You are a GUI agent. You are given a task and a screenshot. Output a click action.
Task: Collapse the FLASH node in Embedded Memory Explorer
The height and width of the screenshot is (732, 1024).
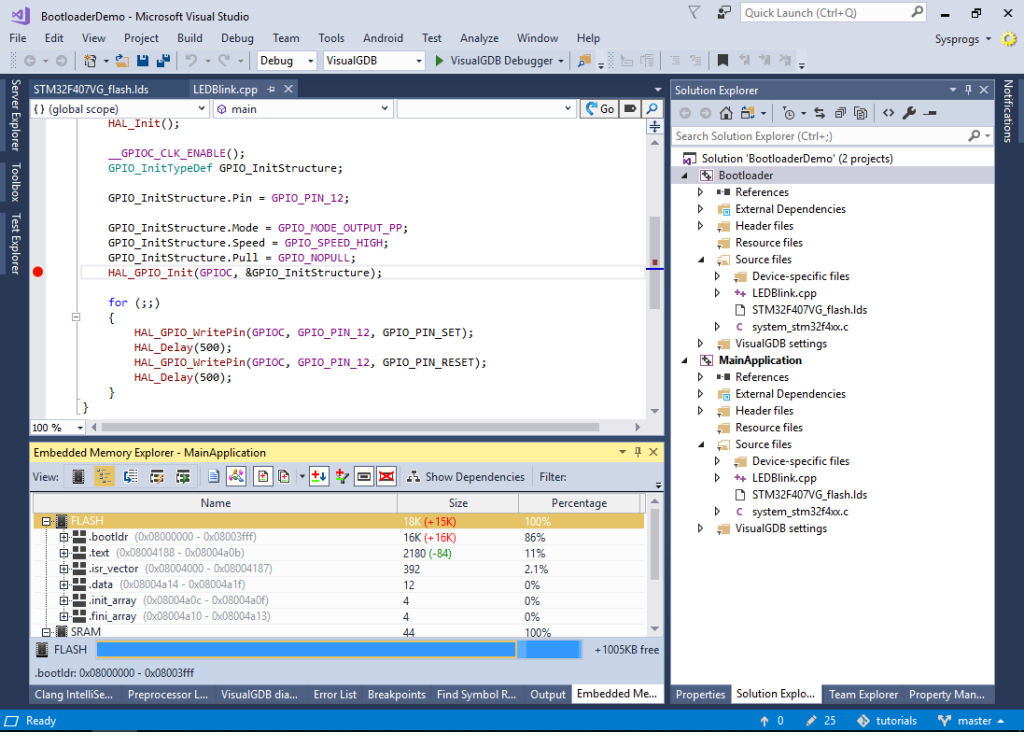[x=48, y=520]
